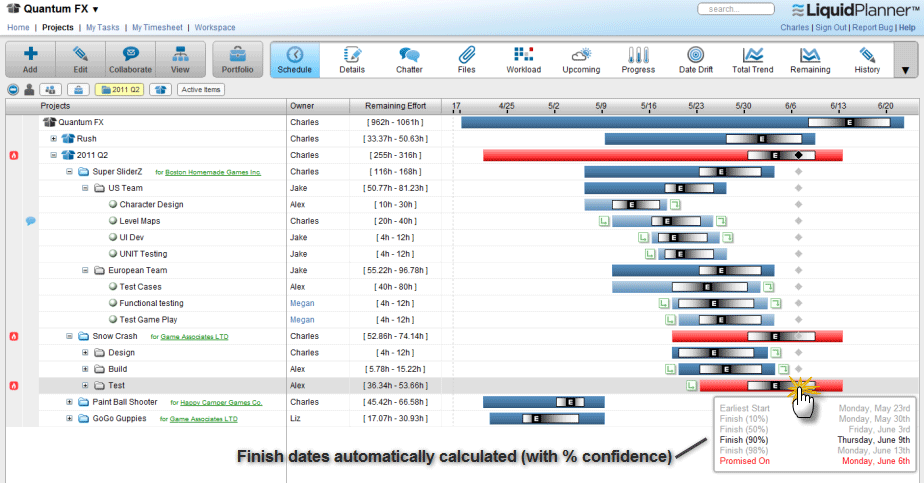Expand the Rush package row
The image size is (924, 483).
54,138
